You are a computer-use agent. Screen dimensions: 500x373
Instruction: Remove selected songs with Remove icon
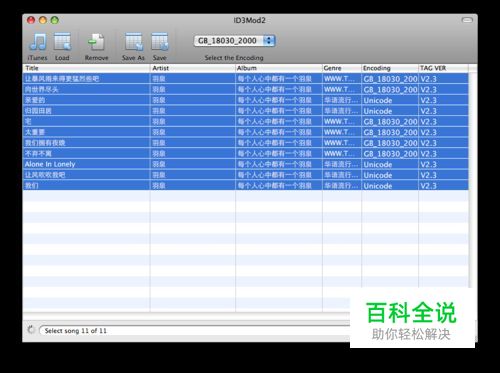[96, 42]
